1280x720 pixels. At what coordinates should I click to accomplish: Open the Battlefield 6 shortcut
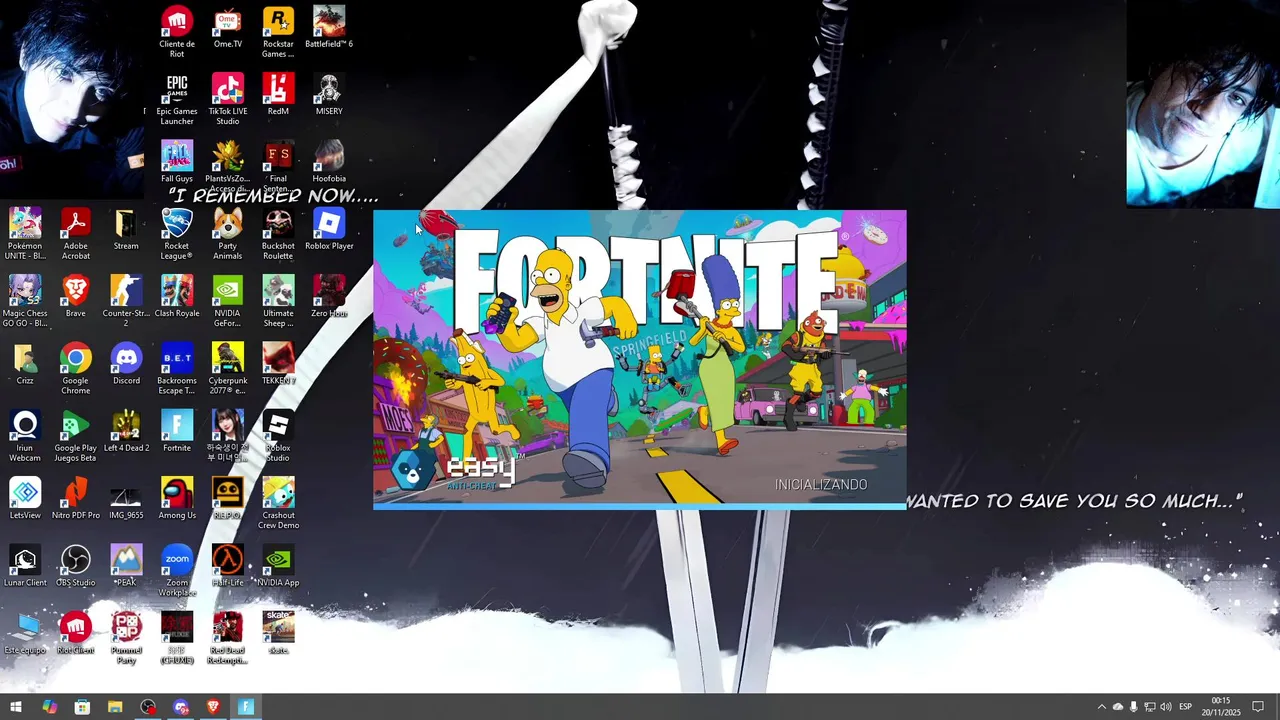click(x=329, y=28)
